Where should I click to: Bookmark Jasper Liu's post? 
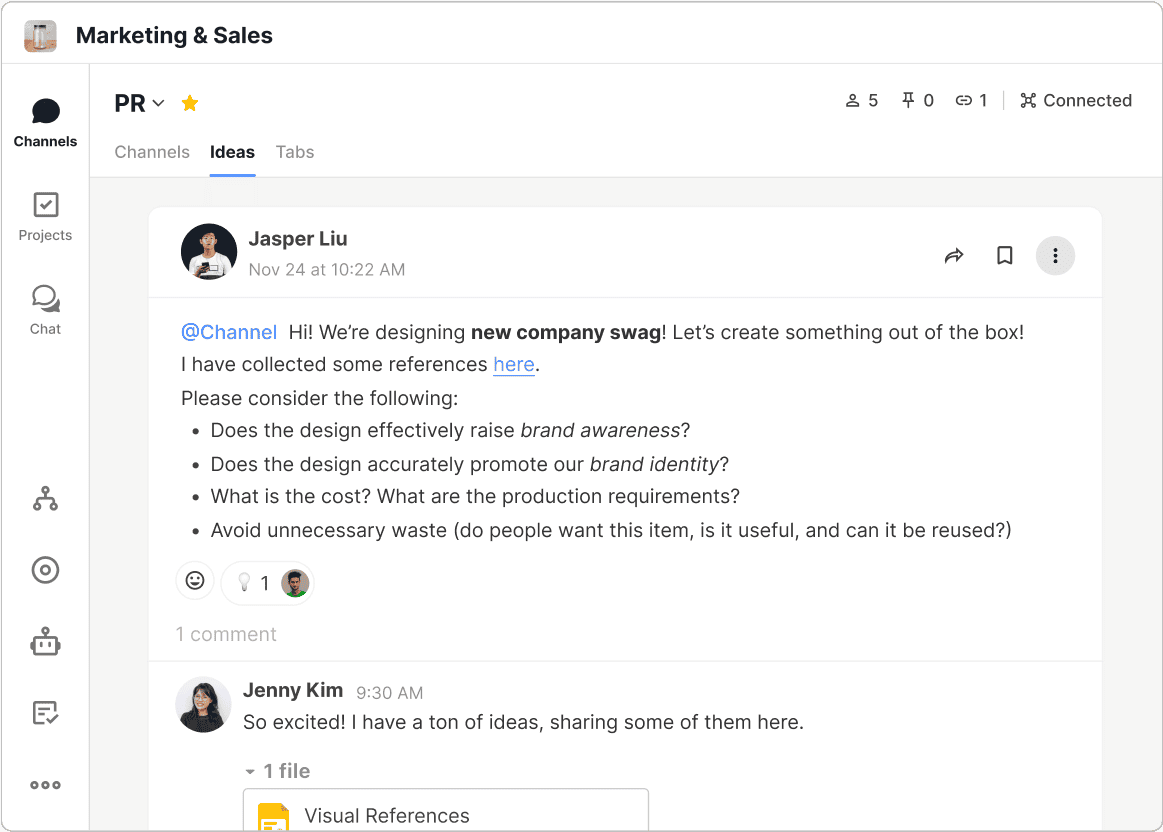coord(1004,256)
